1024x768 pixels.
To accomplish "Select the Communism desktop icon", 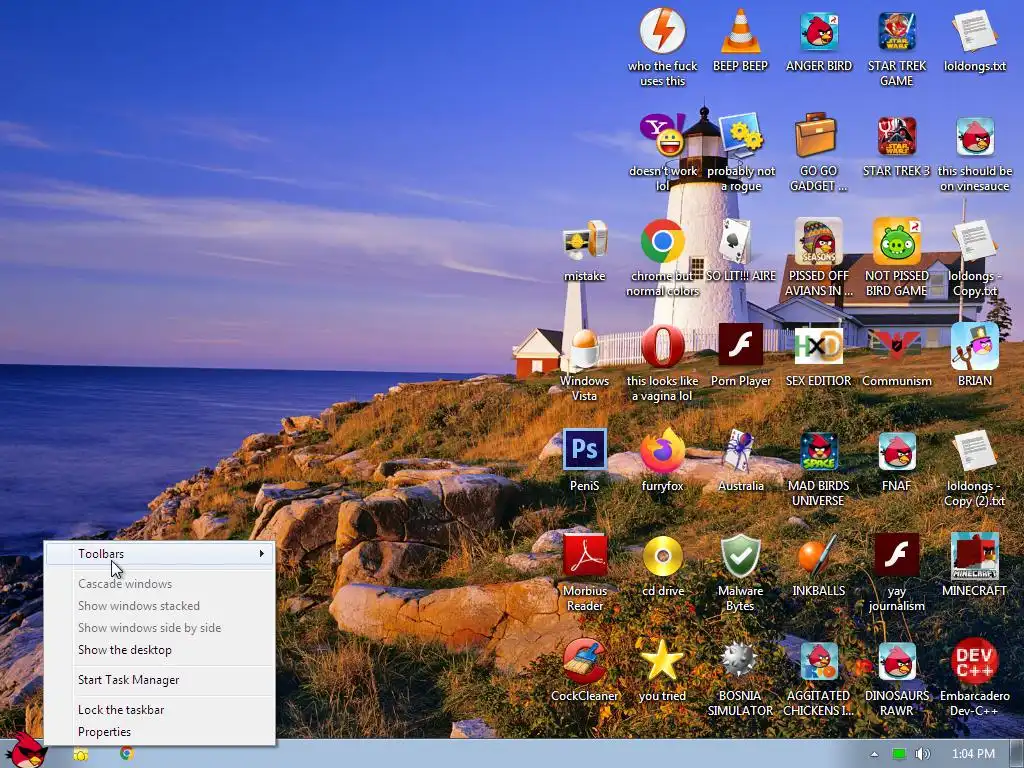I will click(x=897, y=344).
